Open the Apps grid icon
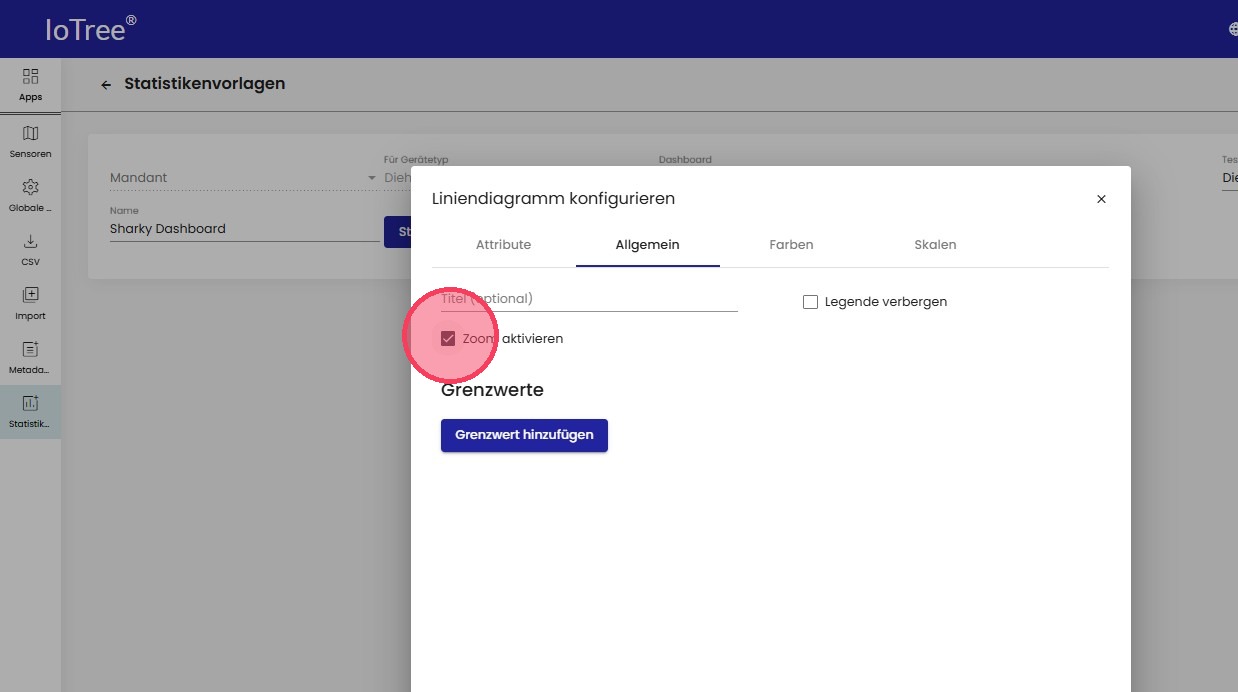This screenshot has height=692, width=1238. [x=30, y=77]
